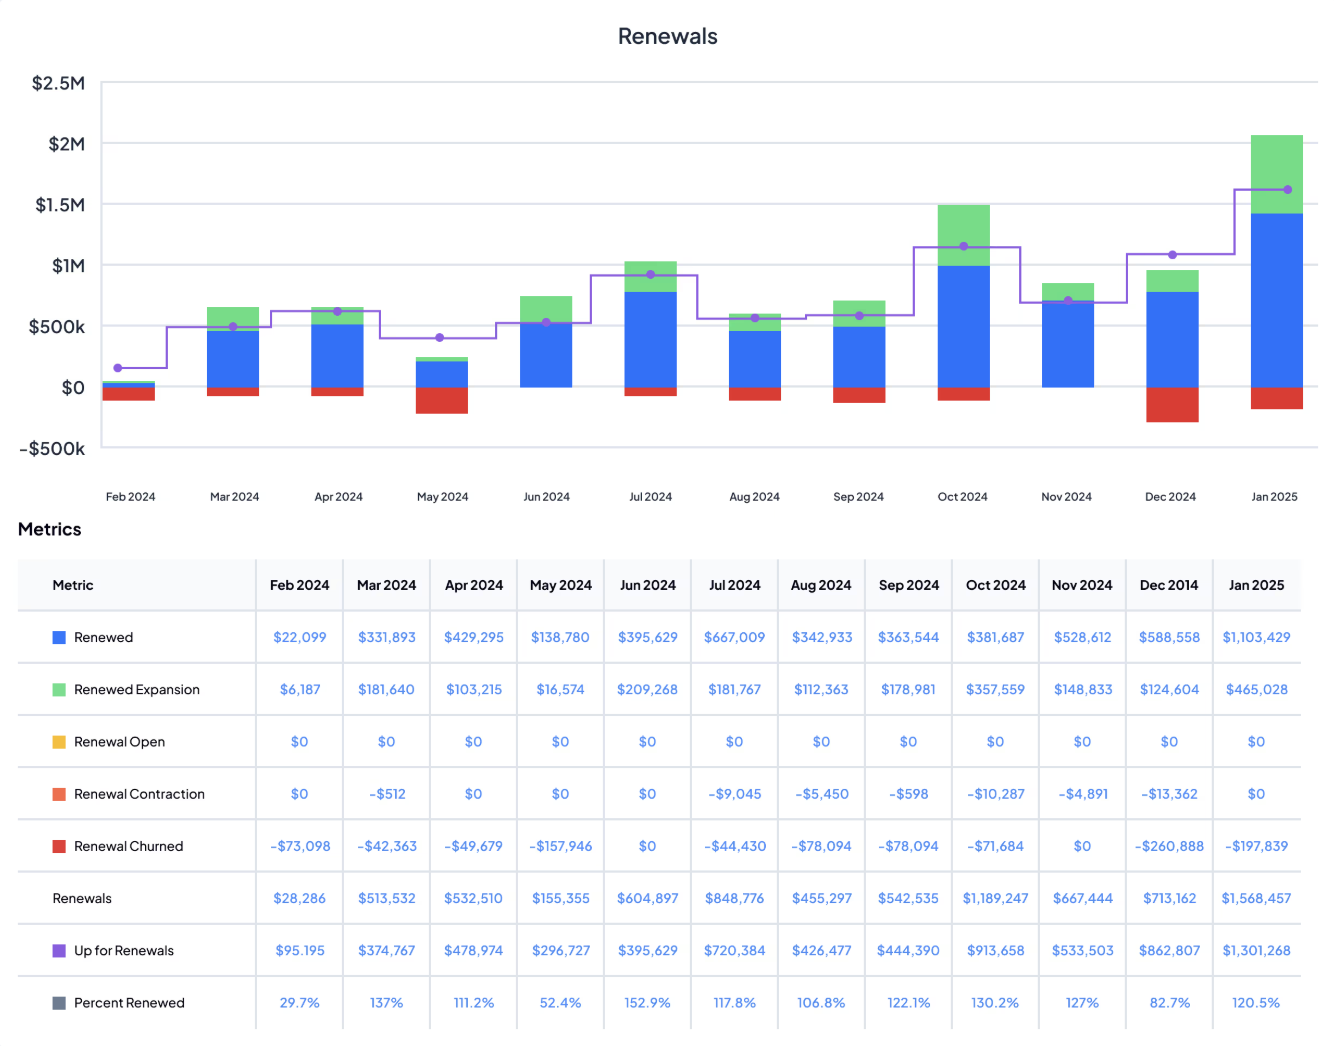Screen dimensions: 1334x1046
Task: Select the gray Percent Renewed indicator
Action: (58, 1002)
